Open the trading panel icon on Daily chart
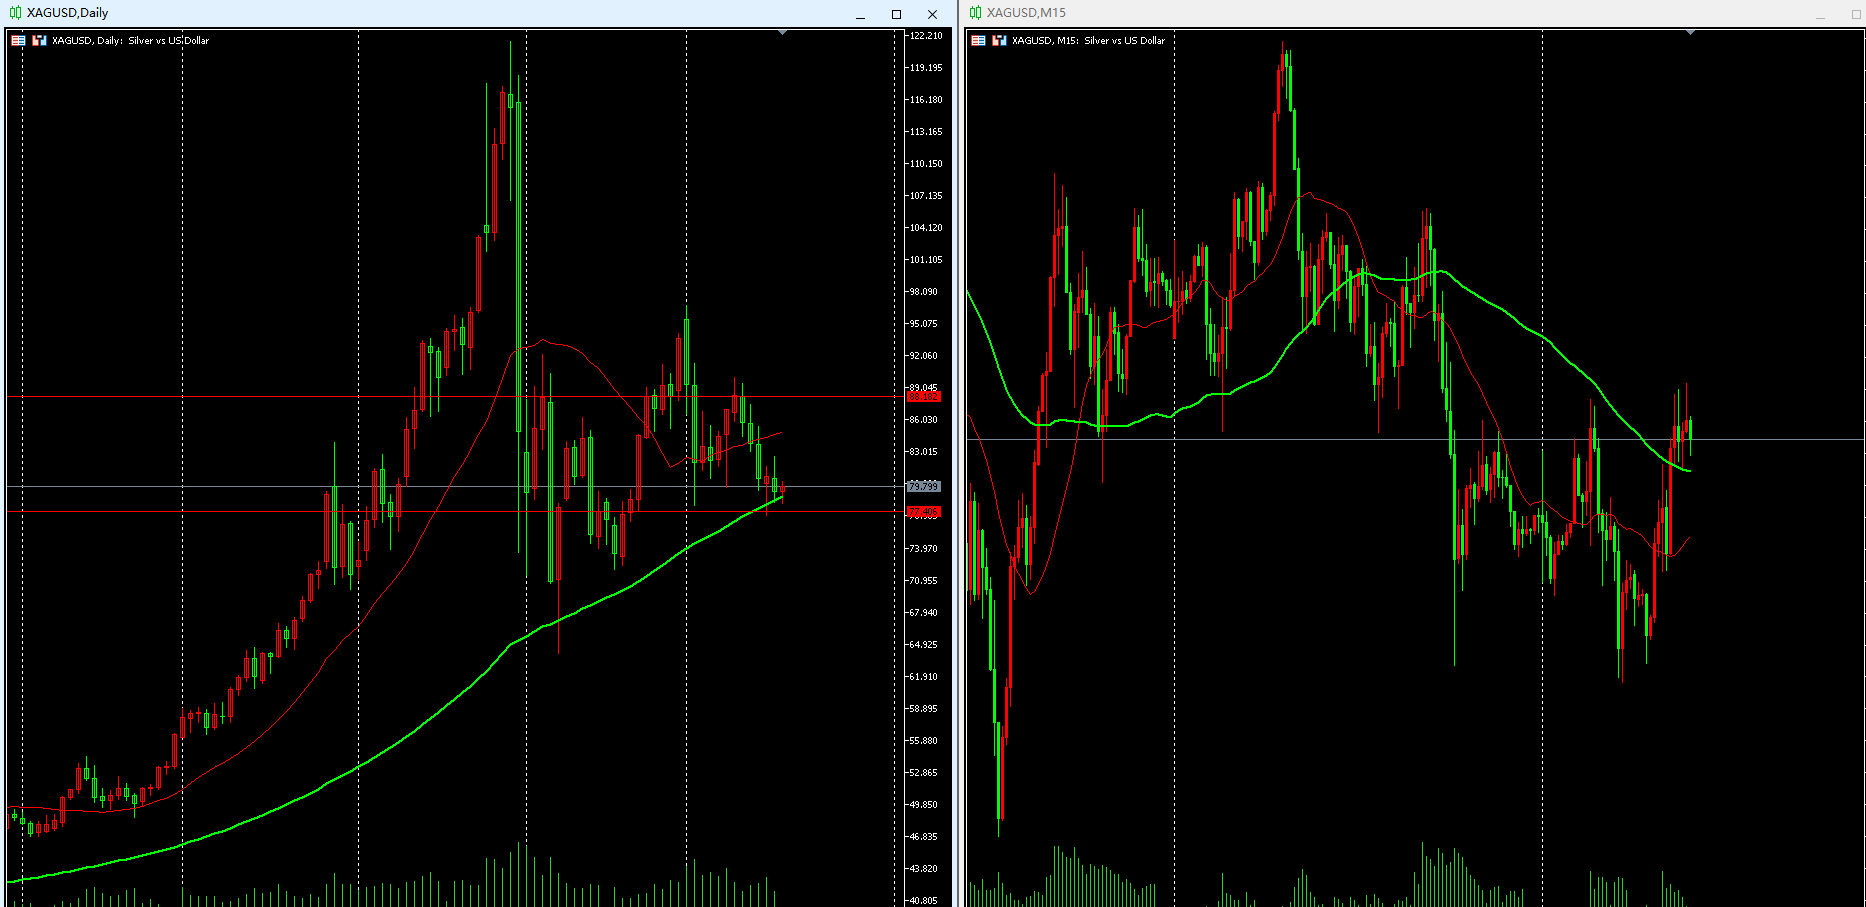The image size is (1866, 907). 39,41
